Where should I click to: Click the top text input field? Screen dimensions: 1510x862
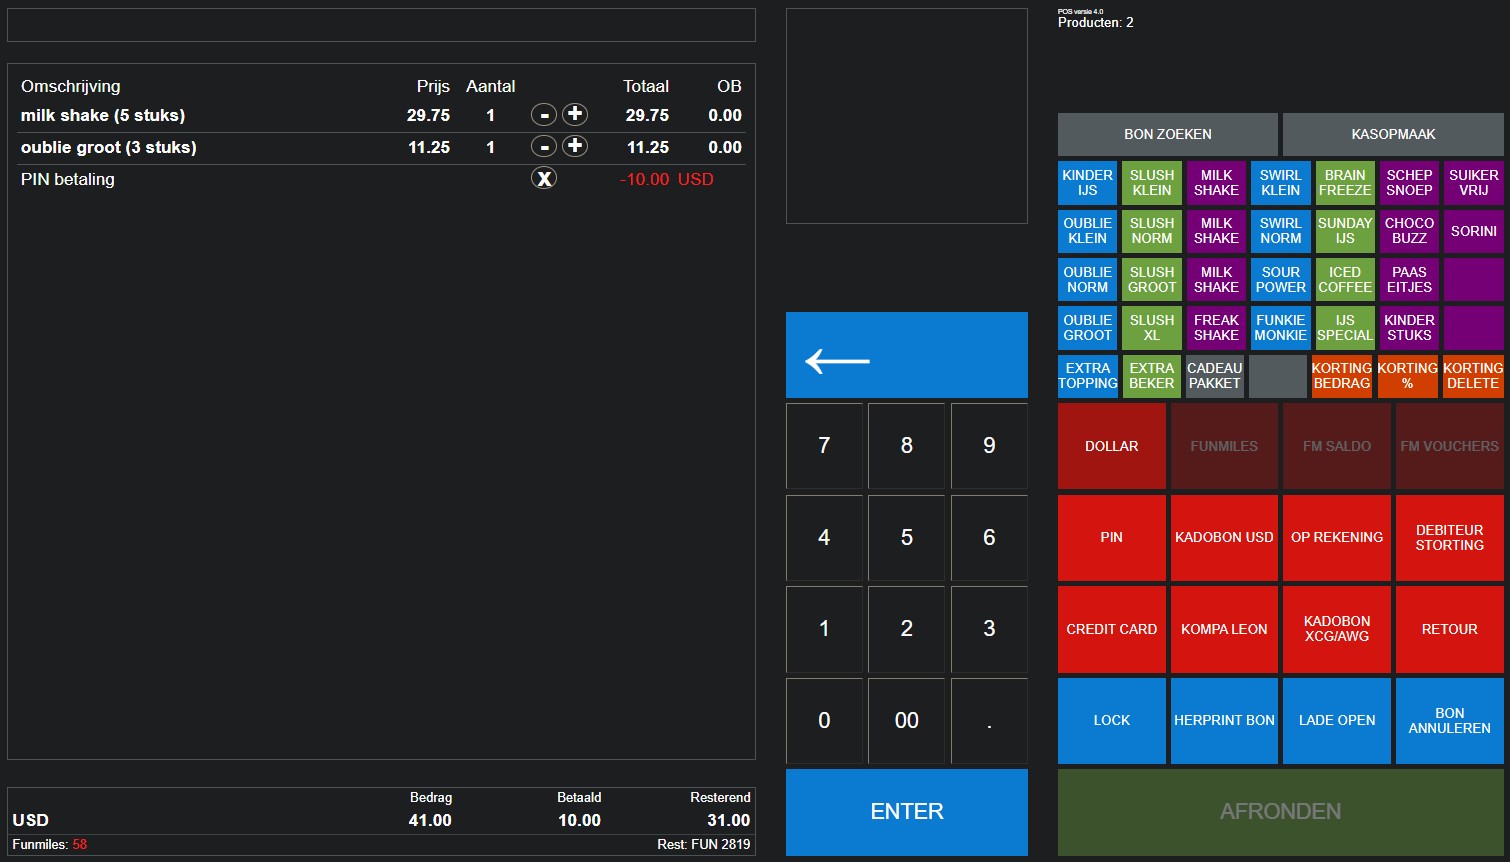(x=381, y=25)
